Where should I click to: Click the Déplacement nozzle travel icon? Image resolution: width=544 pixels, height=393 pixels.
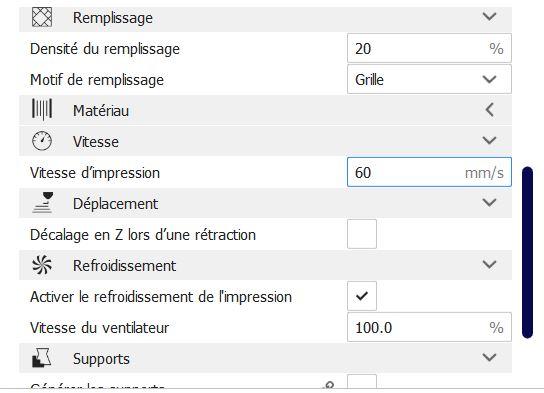[x=43, y=203]
